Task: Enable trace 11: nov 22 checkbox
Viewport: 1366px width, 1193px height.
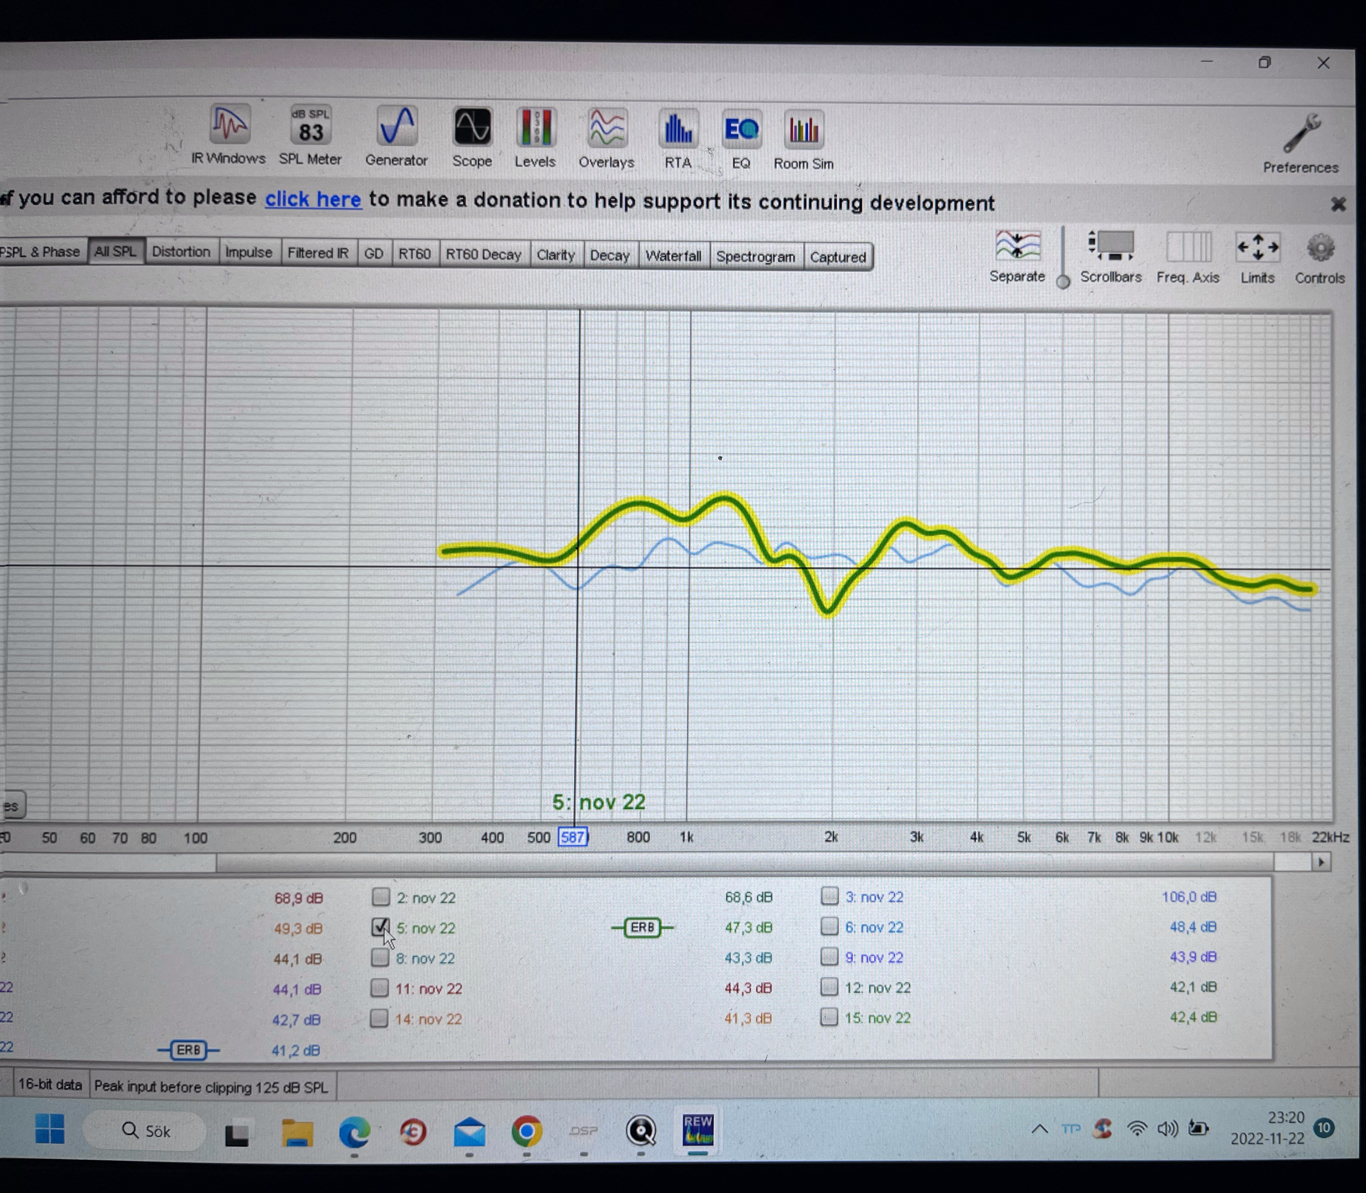Action: tap(379, 988)
